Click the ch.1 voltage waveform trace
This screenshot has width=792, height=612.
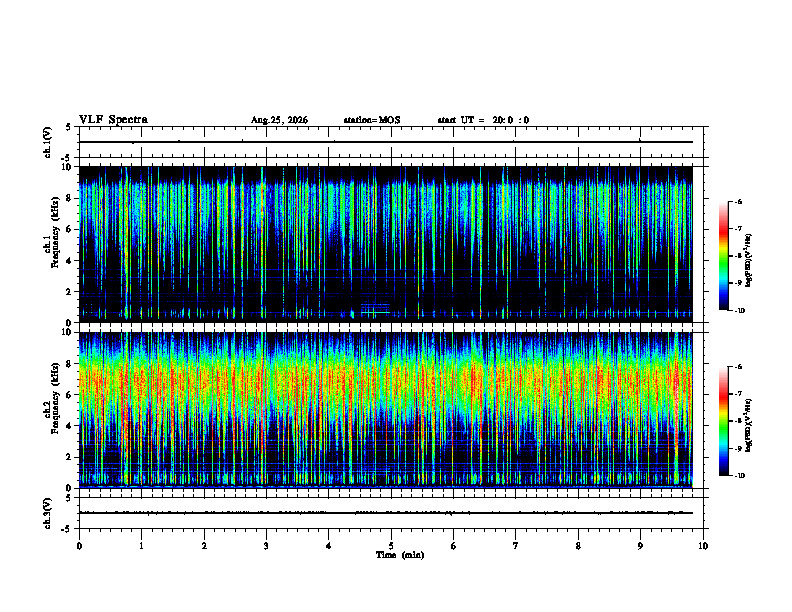pos(386,142)
